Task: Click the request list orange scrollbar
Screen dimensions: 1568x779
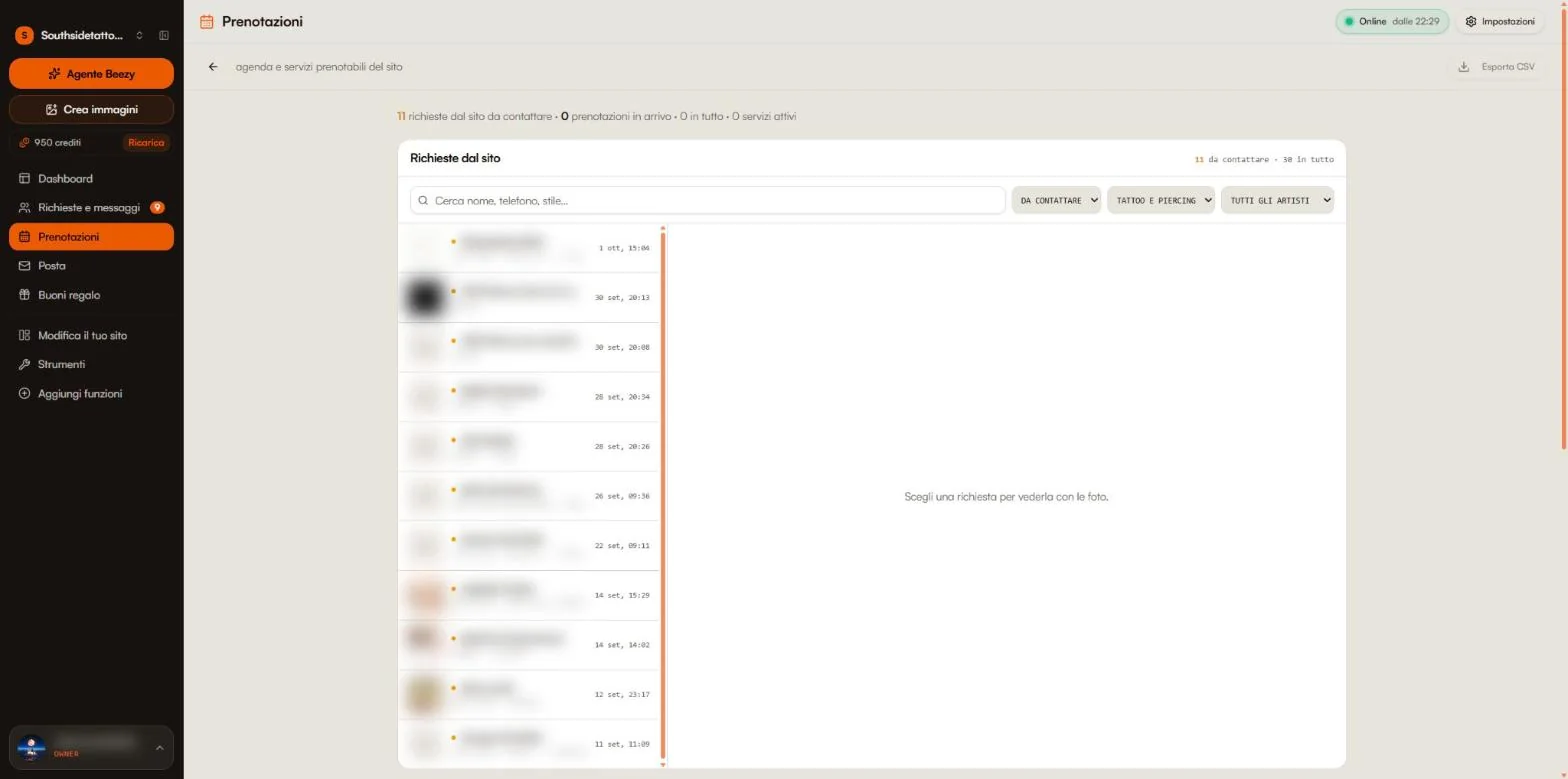Action: point(662,496)
